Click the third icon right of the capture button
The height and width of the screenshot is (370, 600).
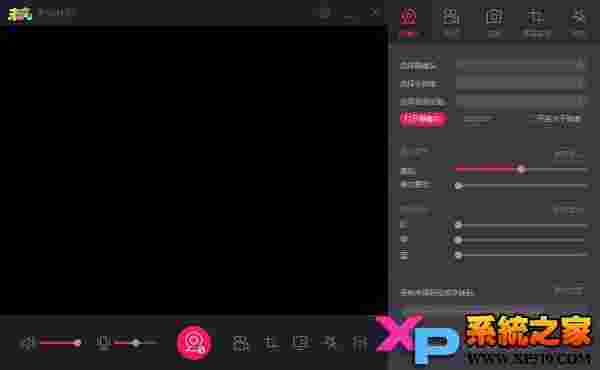pyautogui.click(x=301, y=343)
